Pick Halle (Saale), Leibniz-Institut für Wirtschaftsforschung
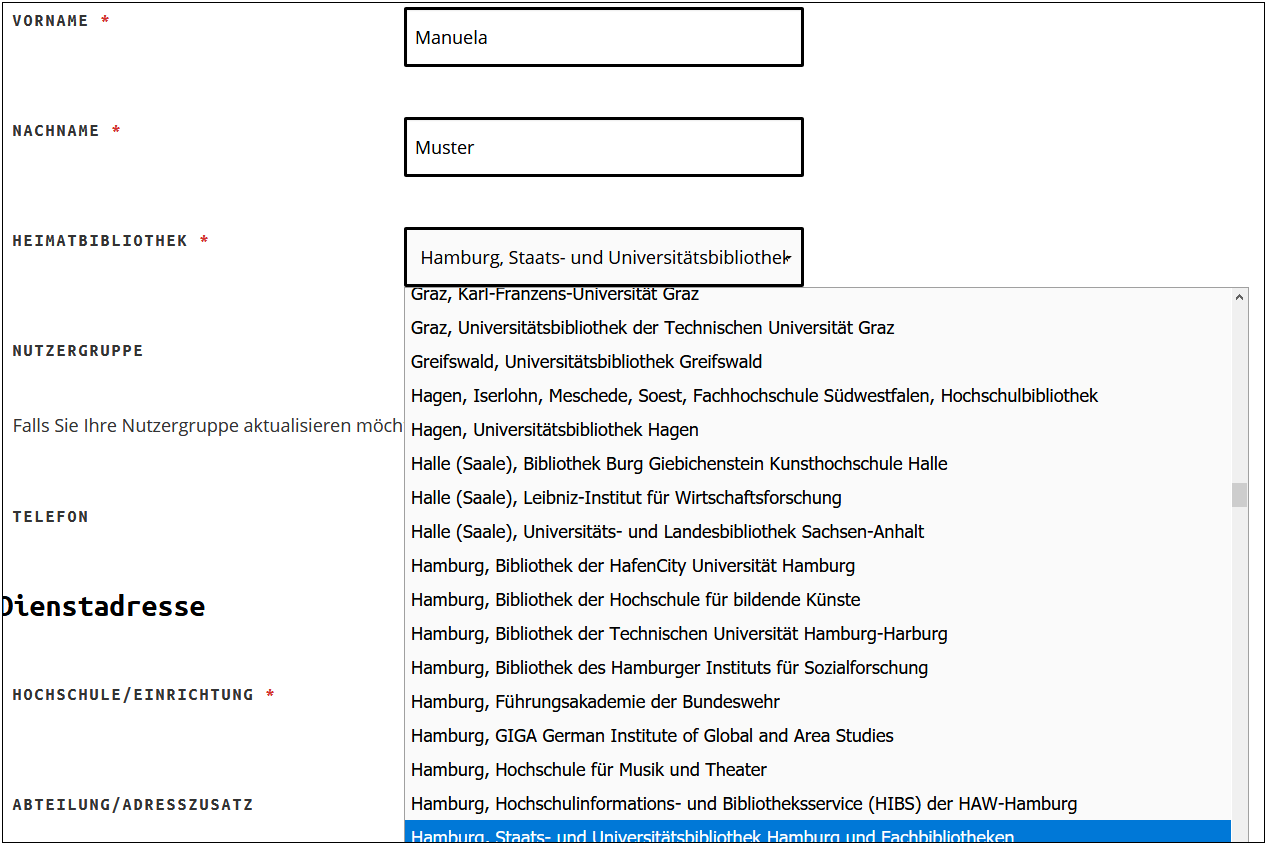 pos(818,498)
